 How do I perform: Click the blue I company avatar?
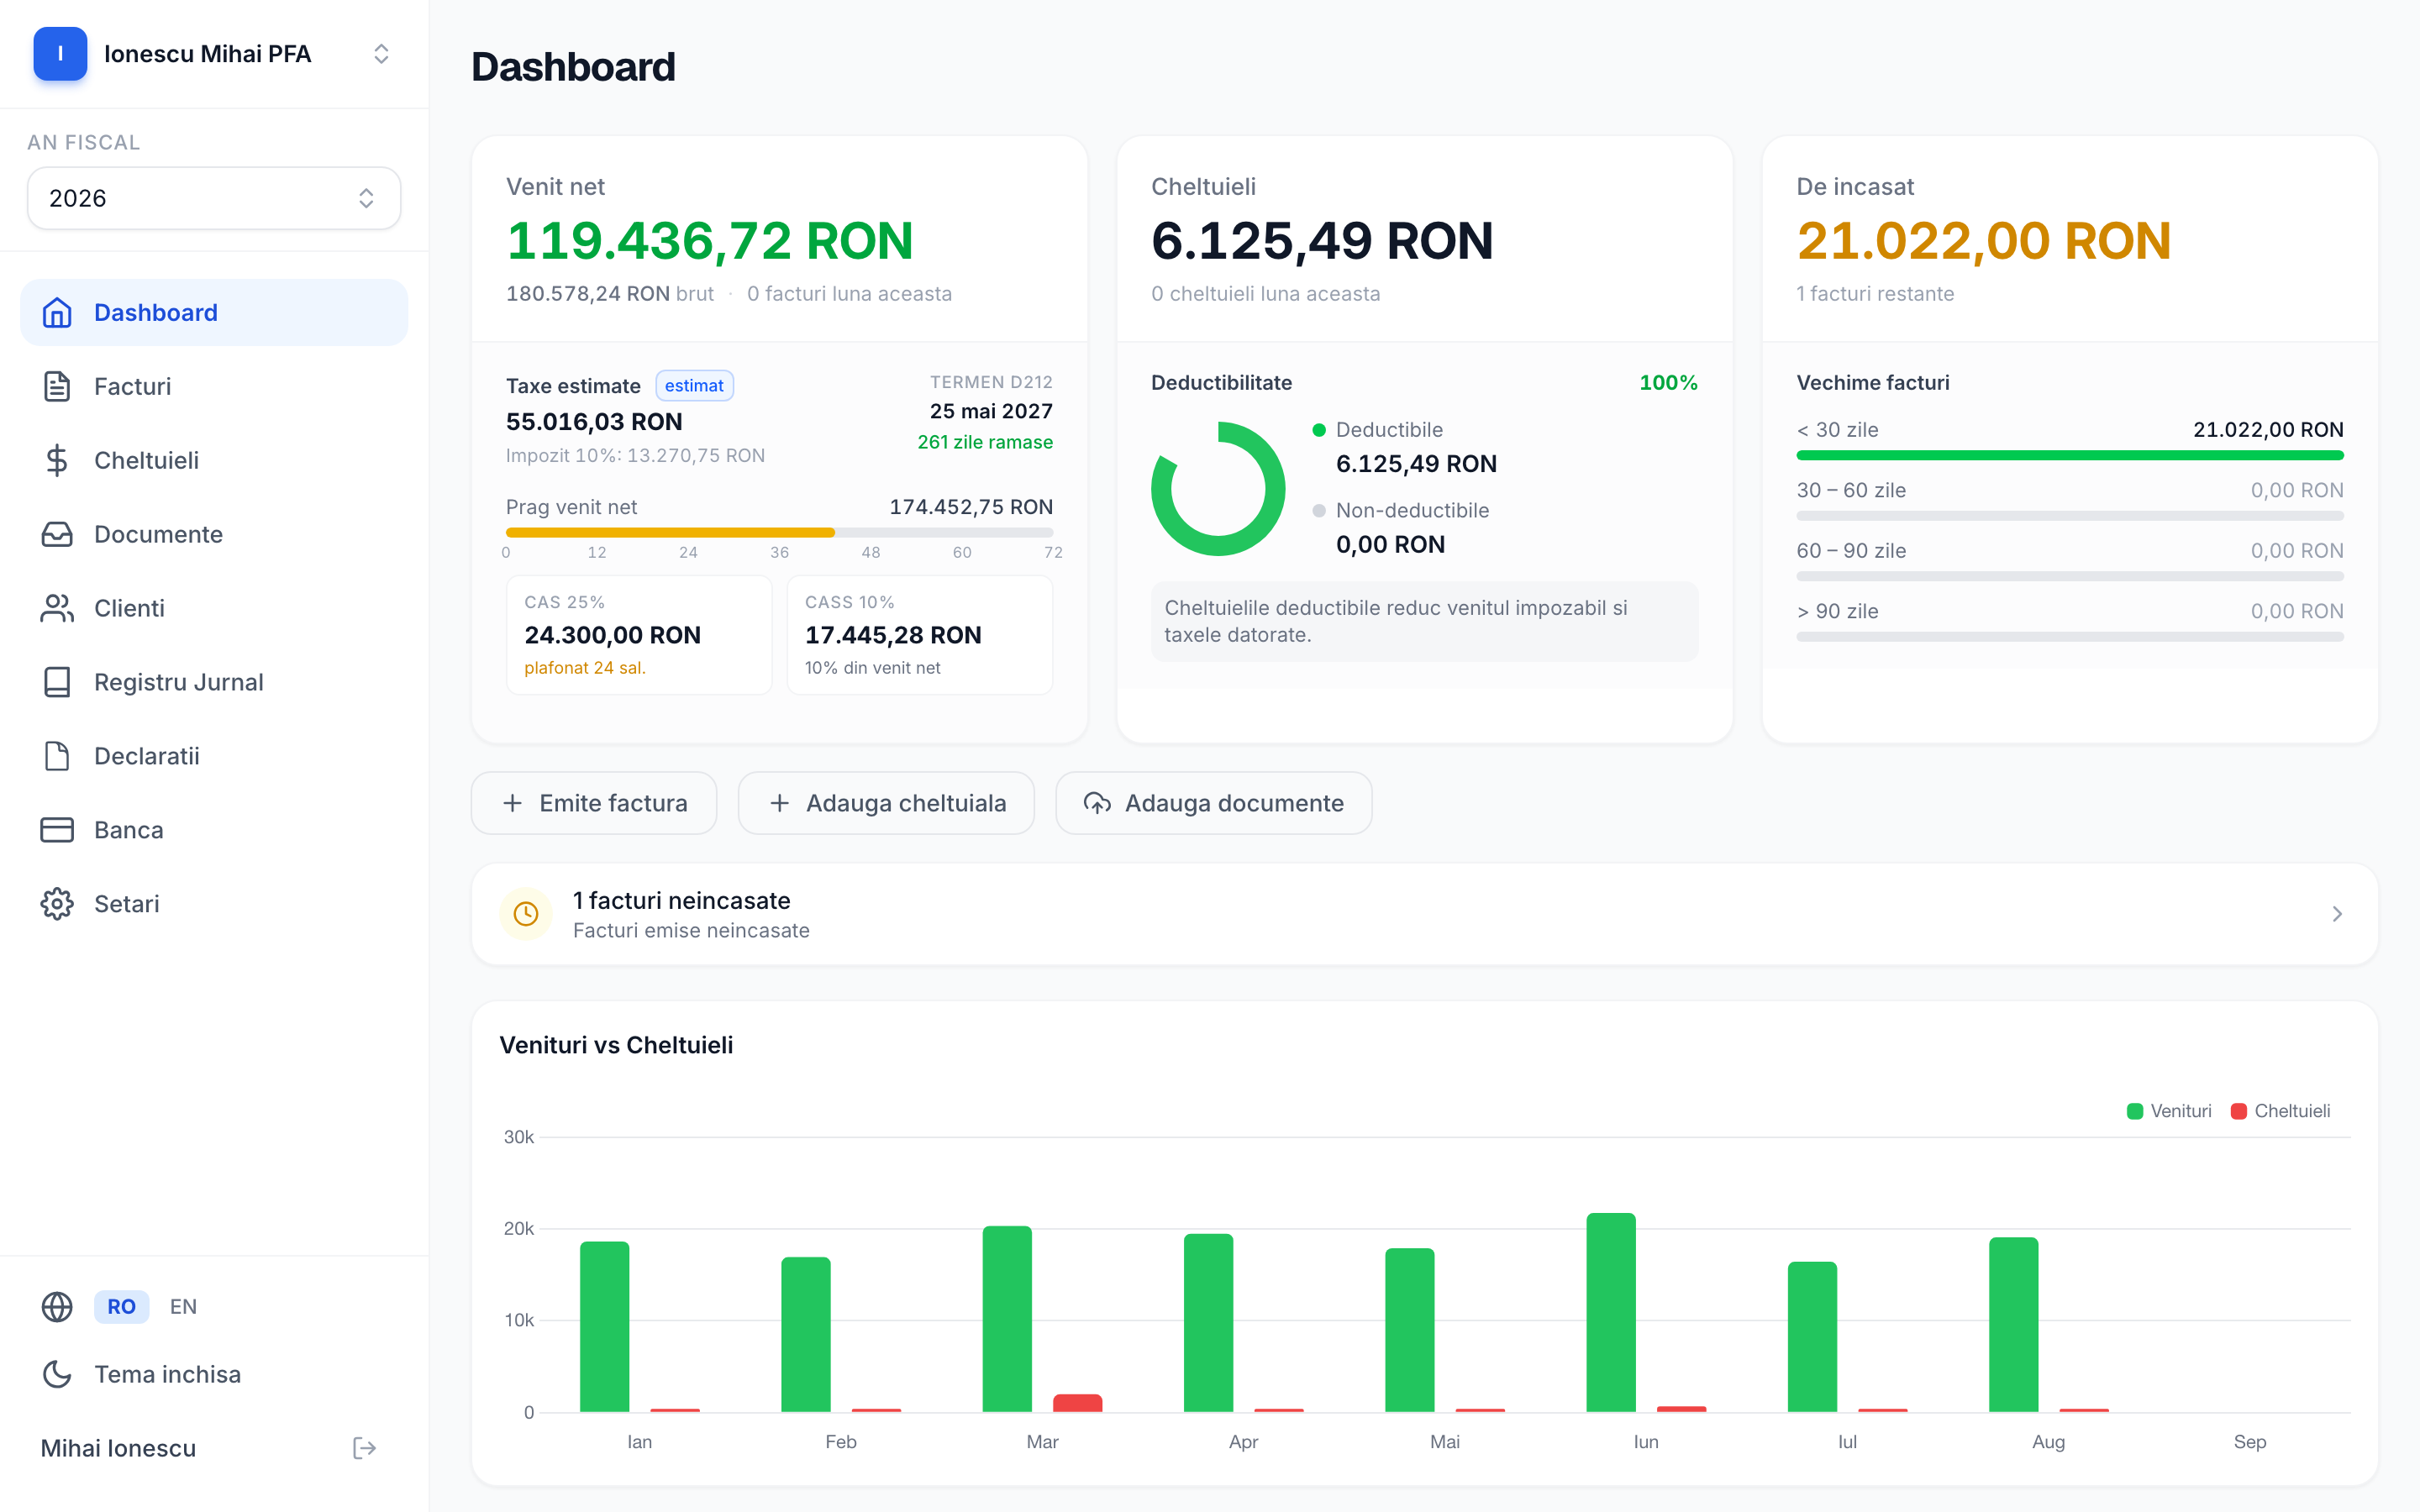click(60, 54)
